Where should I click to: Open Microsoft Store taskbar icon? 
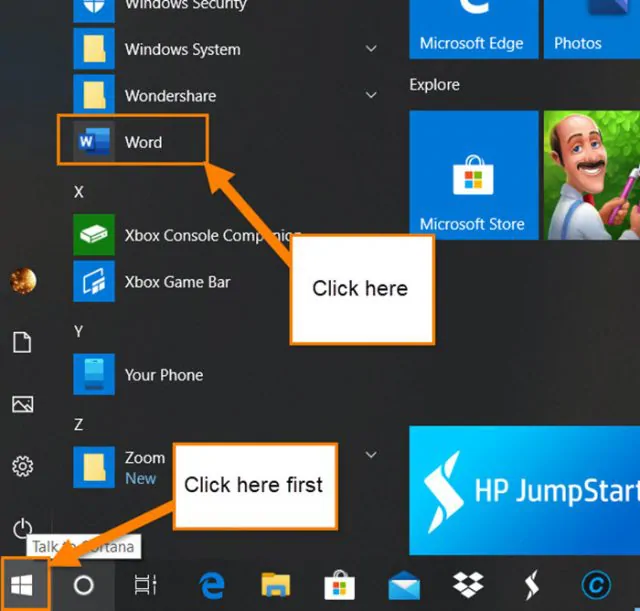coord(340,585)
